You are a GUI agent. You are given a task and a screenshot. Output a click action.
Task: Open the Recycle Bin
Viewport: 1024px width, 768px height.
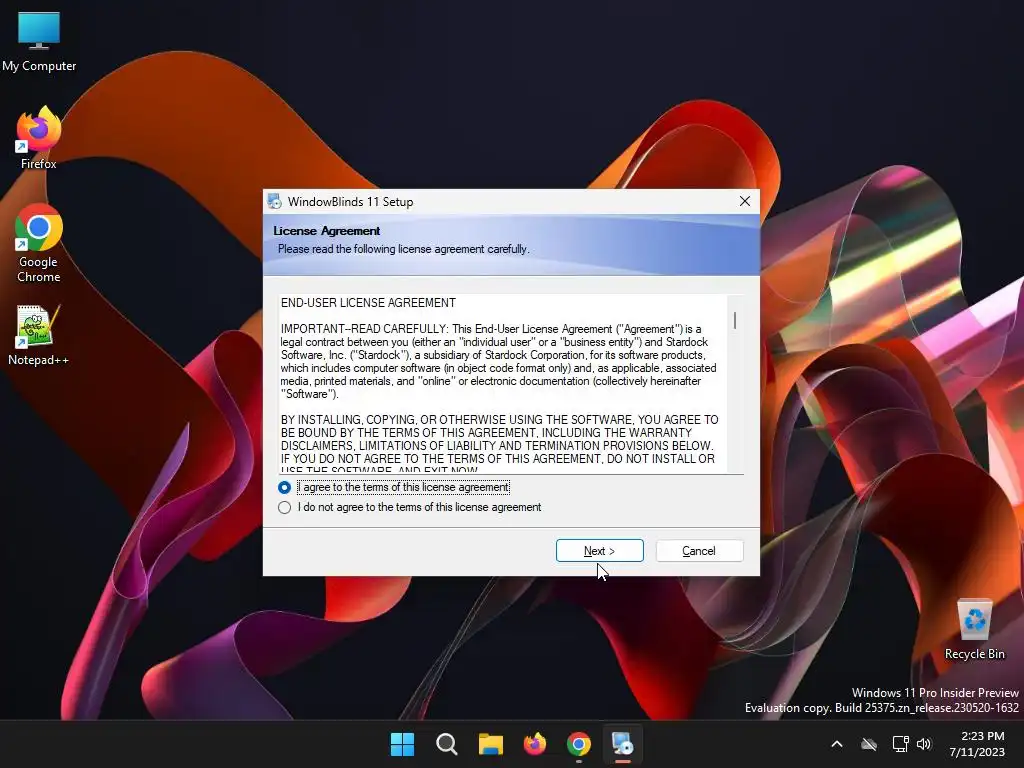(974, 630)
